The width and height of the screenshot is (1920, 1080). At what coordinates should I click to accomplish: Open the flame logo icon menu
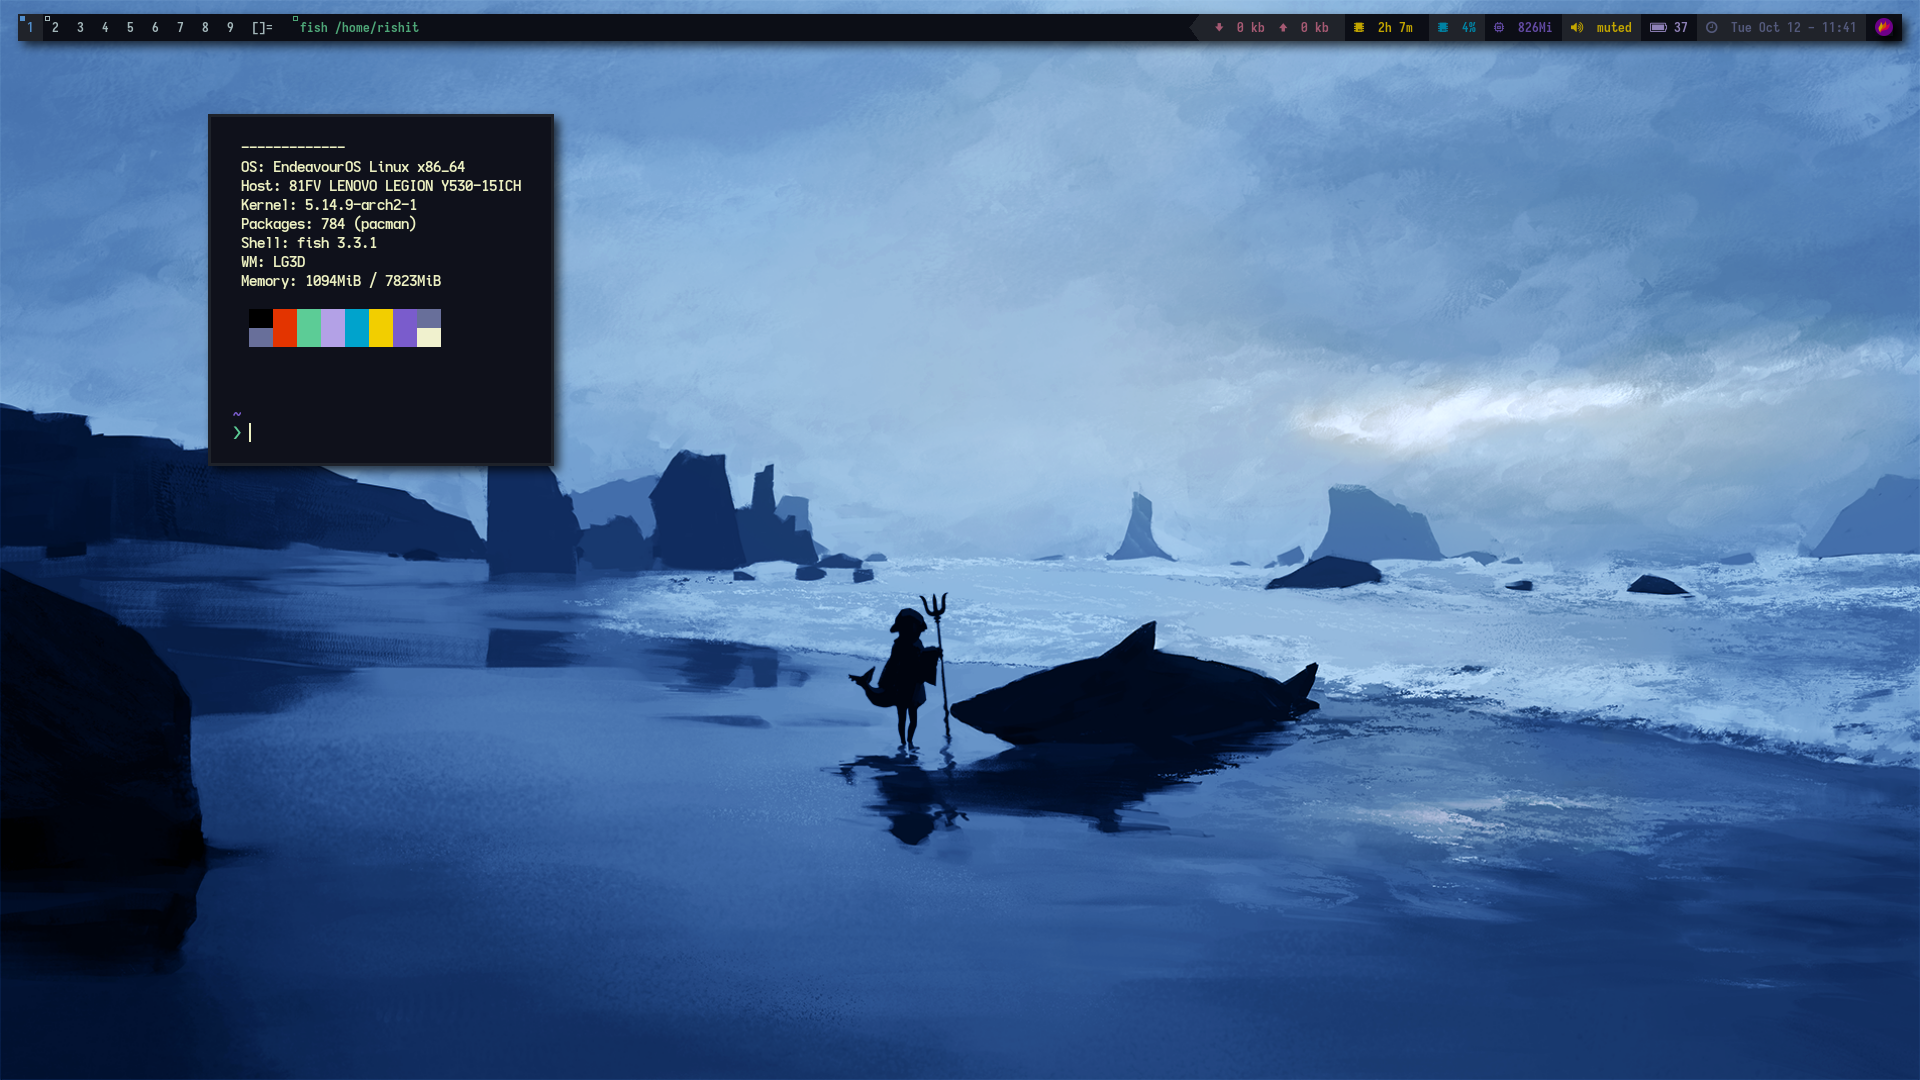[x=1884, y=28]
